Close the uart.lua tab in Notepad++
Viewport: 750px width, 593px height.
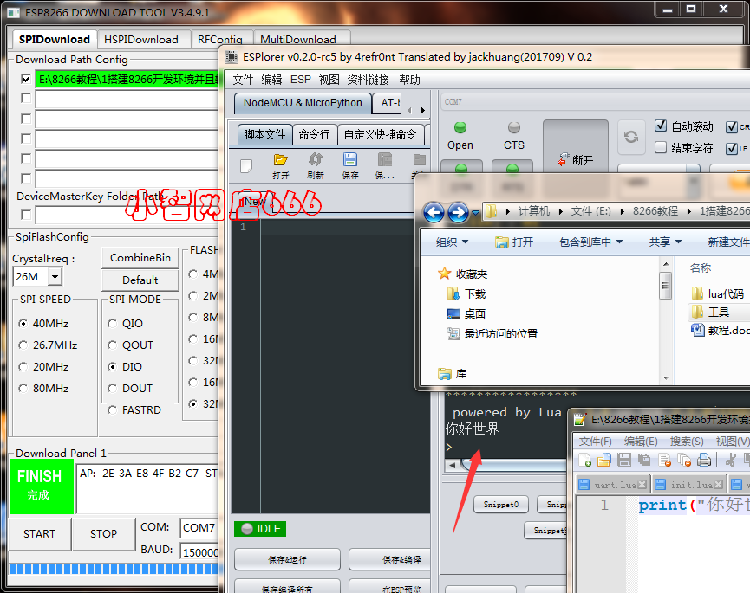pyautogui.click(x=642, y=484)
